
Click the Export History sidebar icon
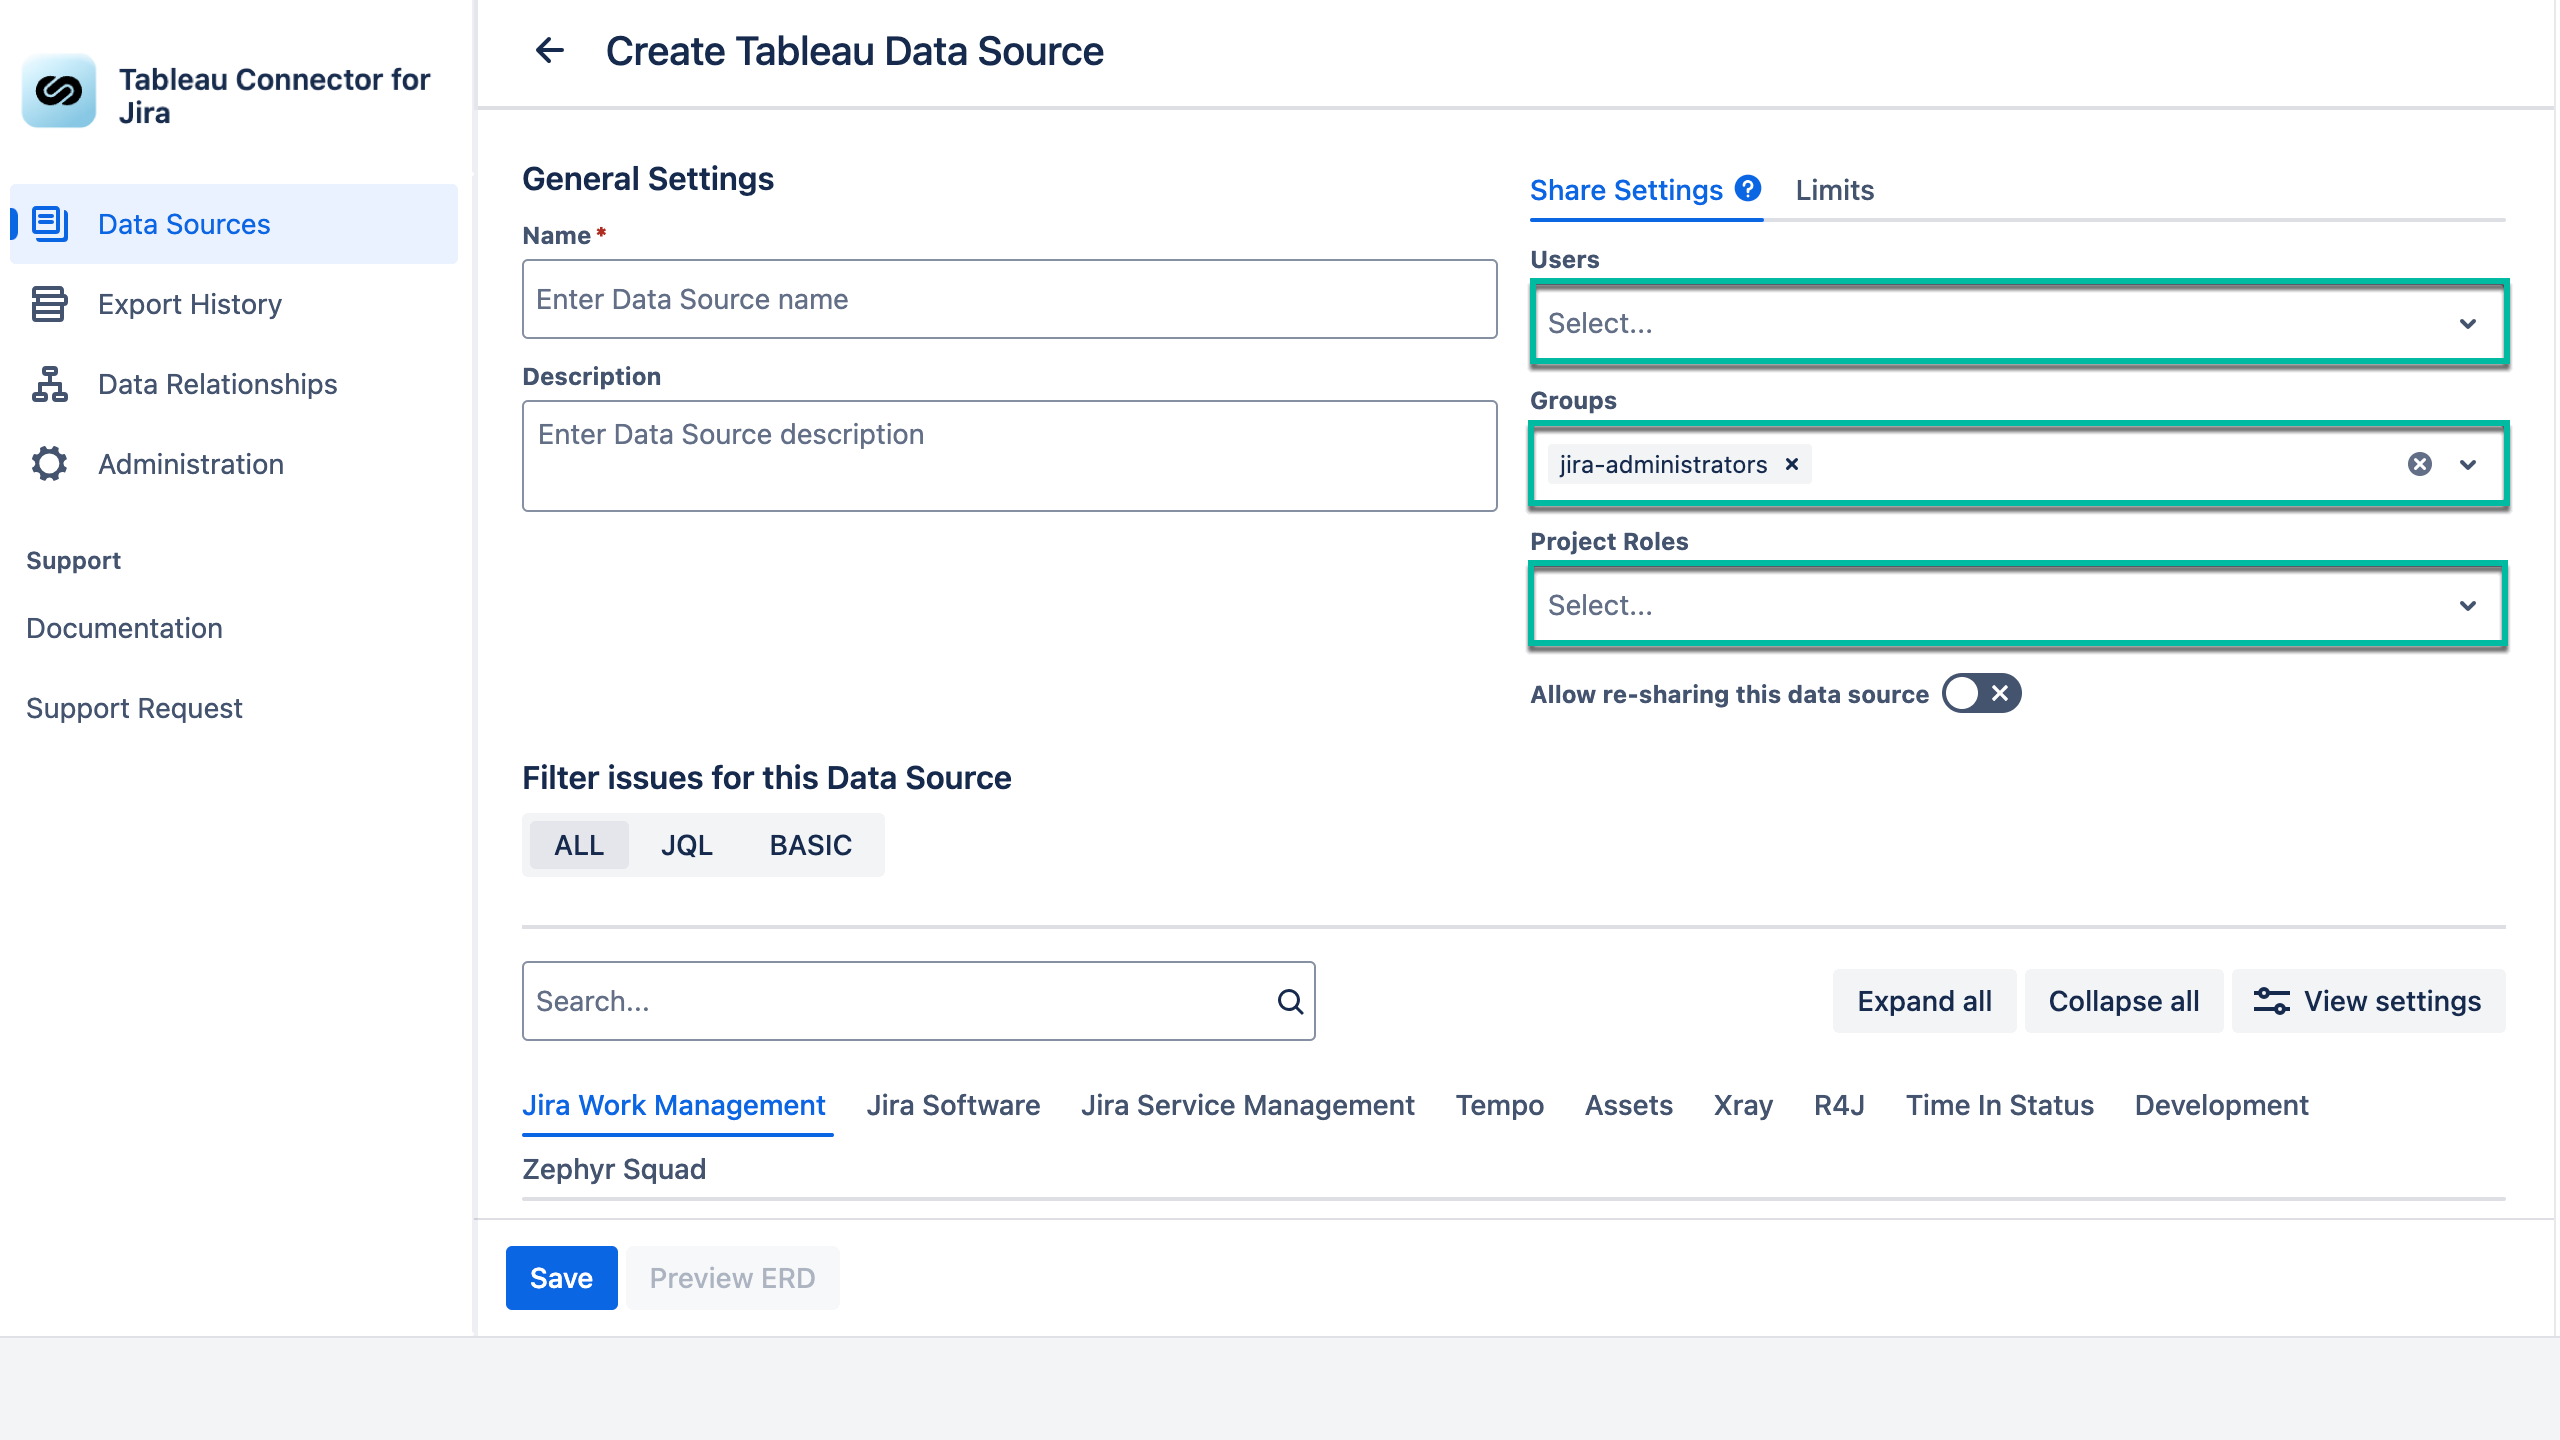[x=49, y=304]
